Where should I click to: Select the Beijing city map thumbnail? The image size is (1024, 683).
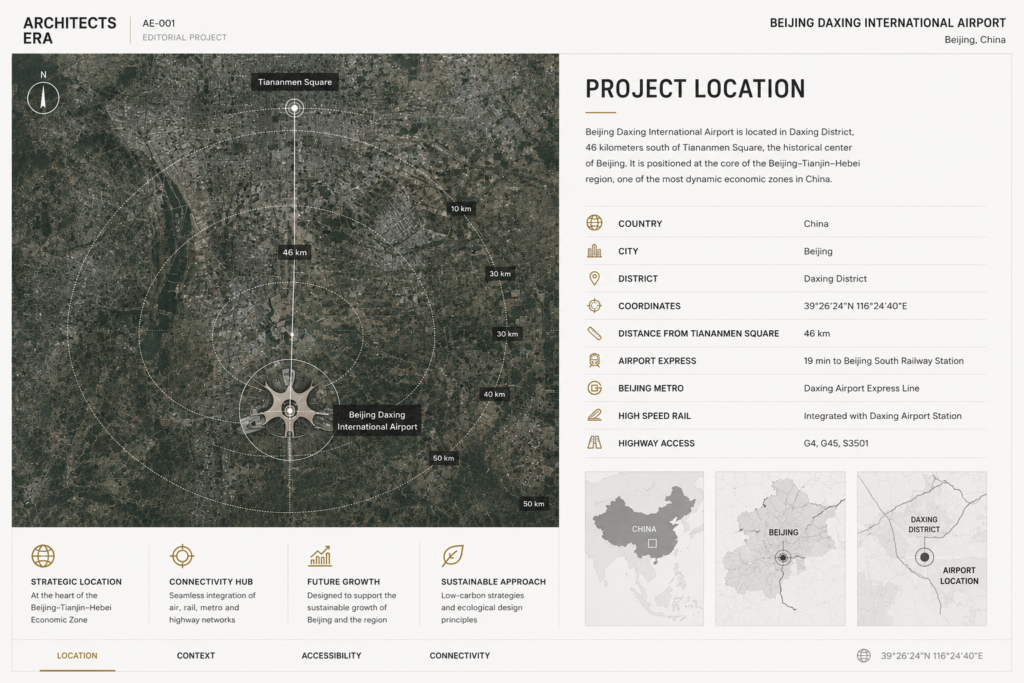point(780,548)
